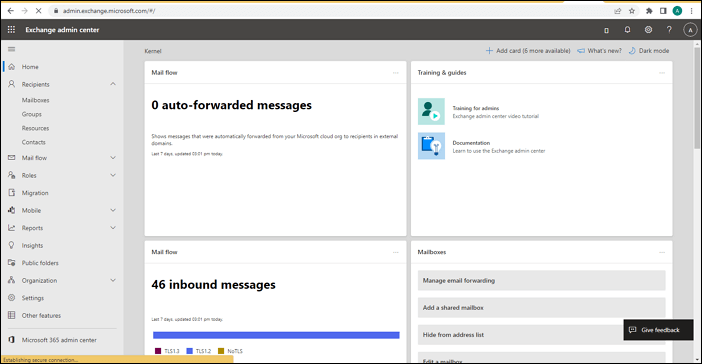
Task: Open the app launcher waffle icon
Action: pyautogui.click(x=11, y=30)
